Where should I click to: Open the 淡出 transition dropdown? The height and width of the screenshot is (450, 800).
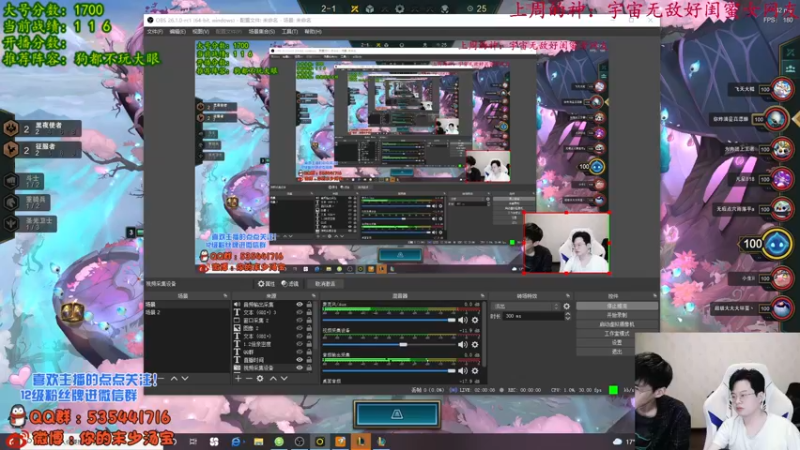(x=526, y=307)
